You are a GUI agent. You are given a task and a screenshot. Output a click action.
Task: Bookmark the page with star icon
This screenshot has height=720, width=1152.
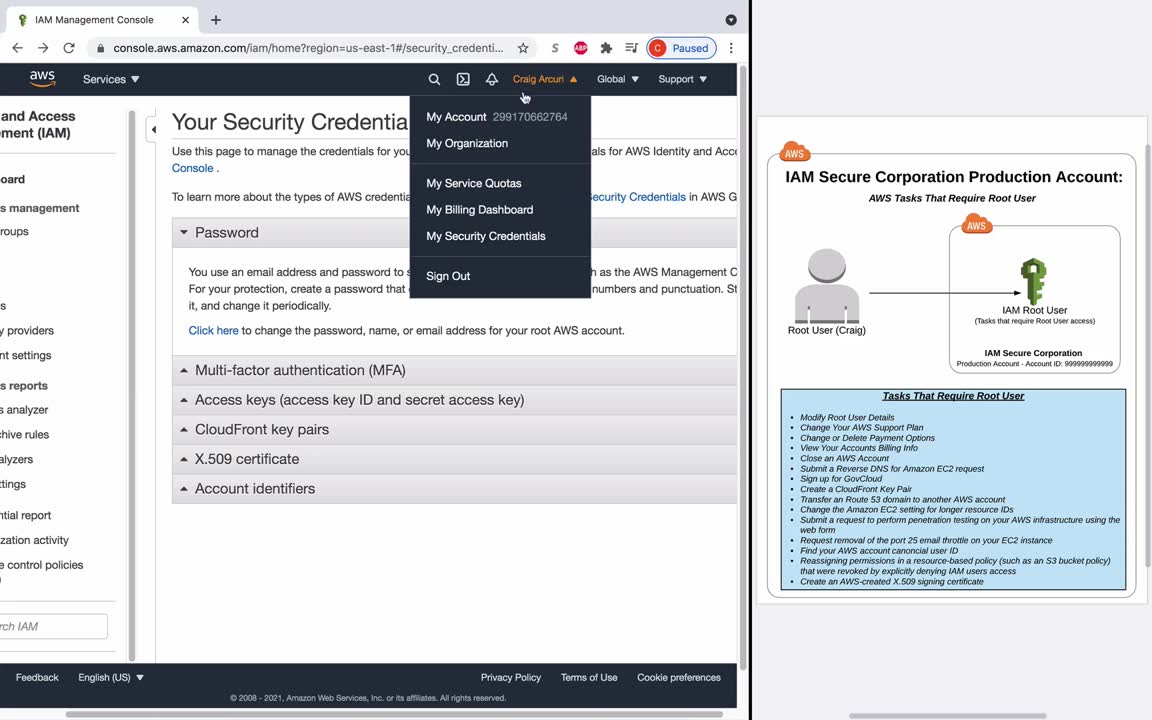[x=523, y=48]
